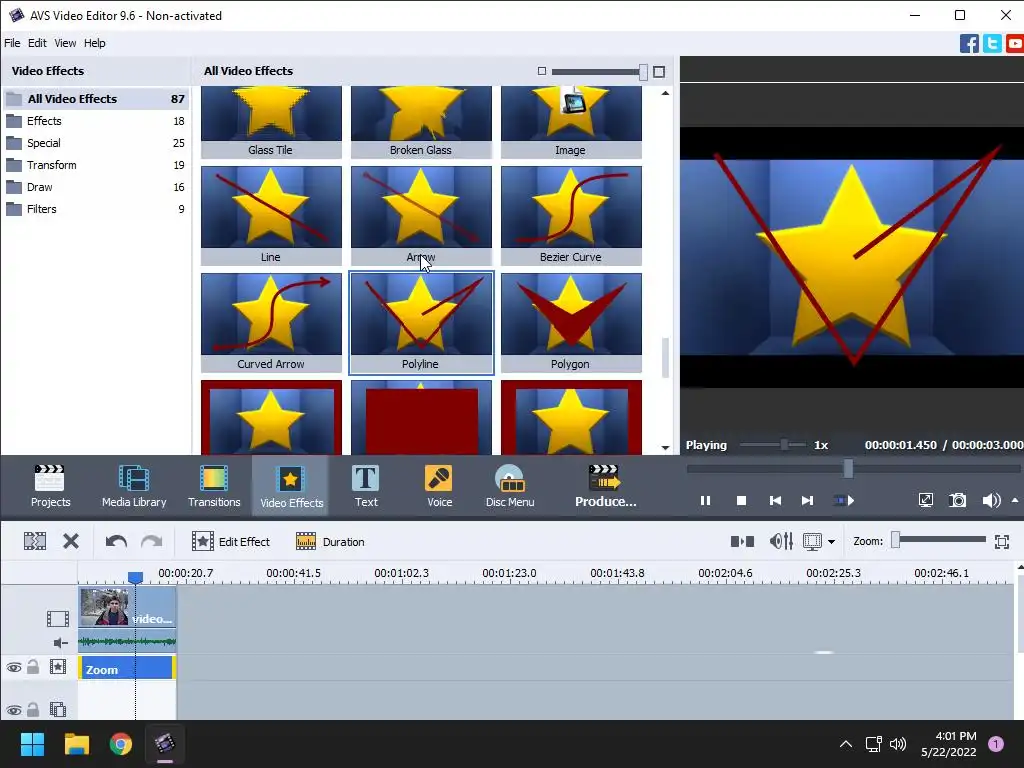Adjust the thumbnail size slider
The height and width of the screenshot is (768, 1024).
(x=600, y=72)
